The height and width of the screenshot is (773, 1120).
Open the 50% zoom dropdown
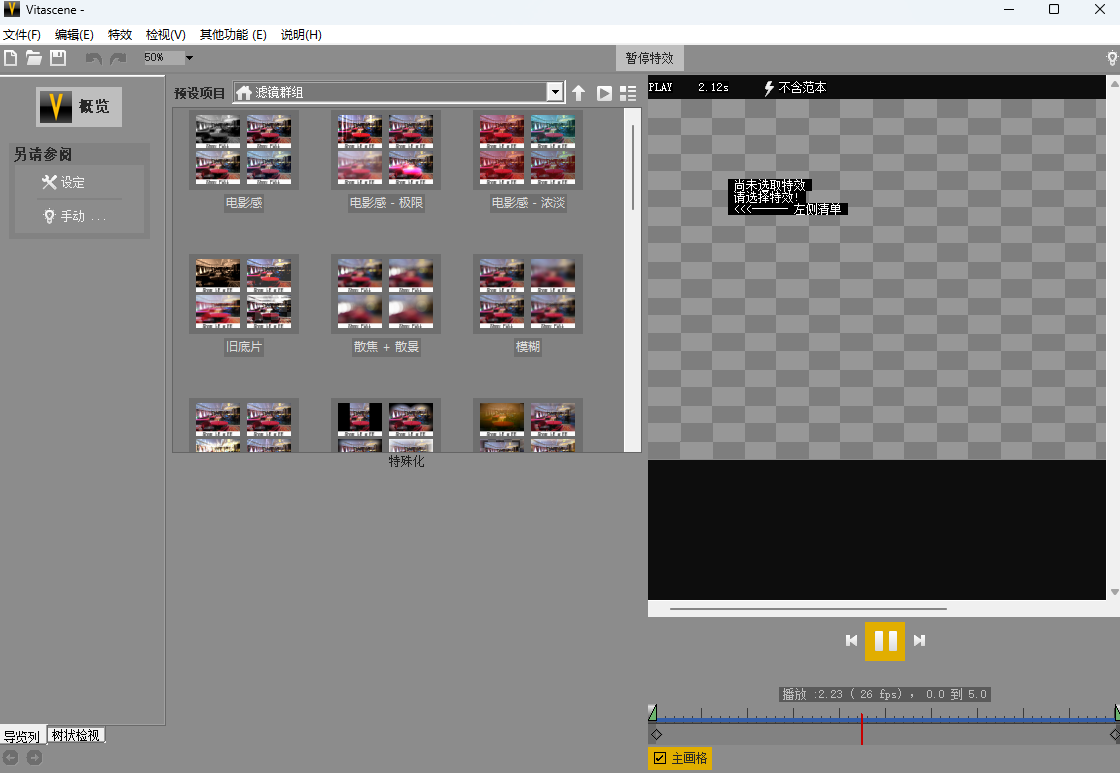[x=189, y=58]
